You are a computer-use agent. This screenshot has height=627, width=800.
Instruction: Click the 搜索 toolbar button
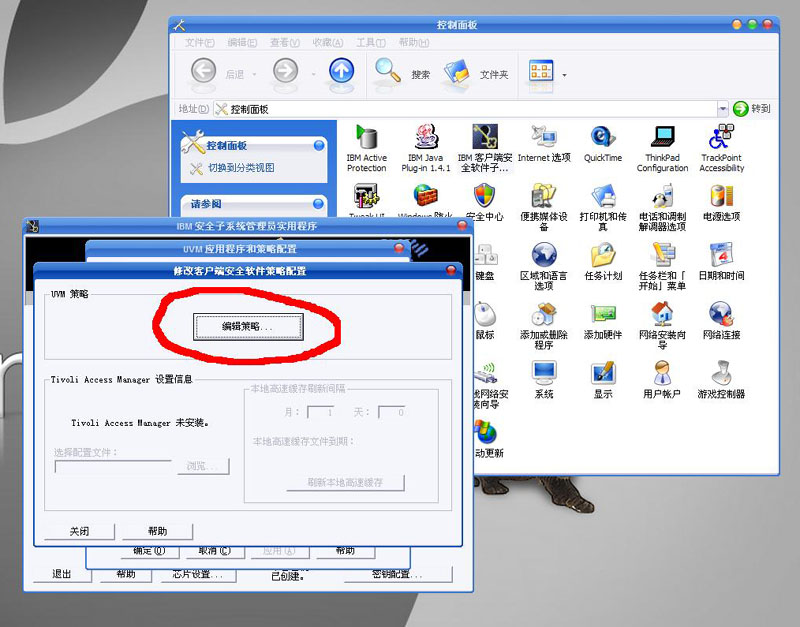coord(403,72)
